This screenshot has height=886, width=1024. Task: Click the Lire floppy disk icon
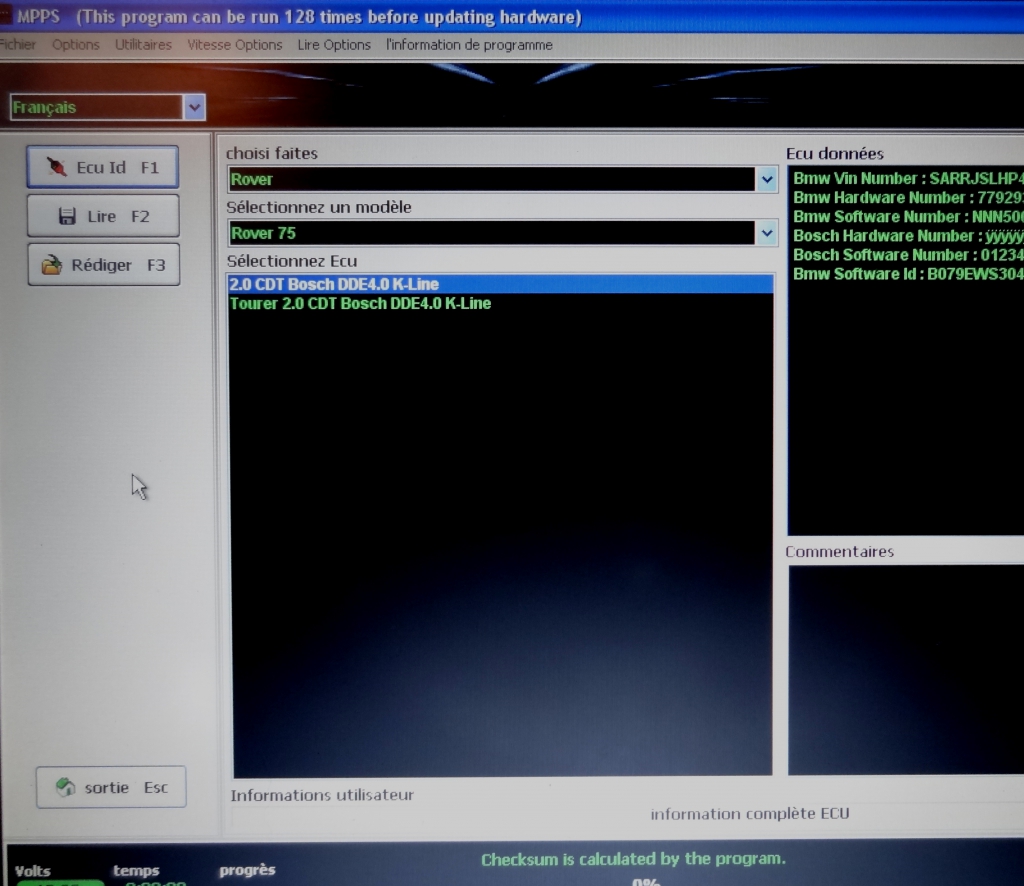67,216
